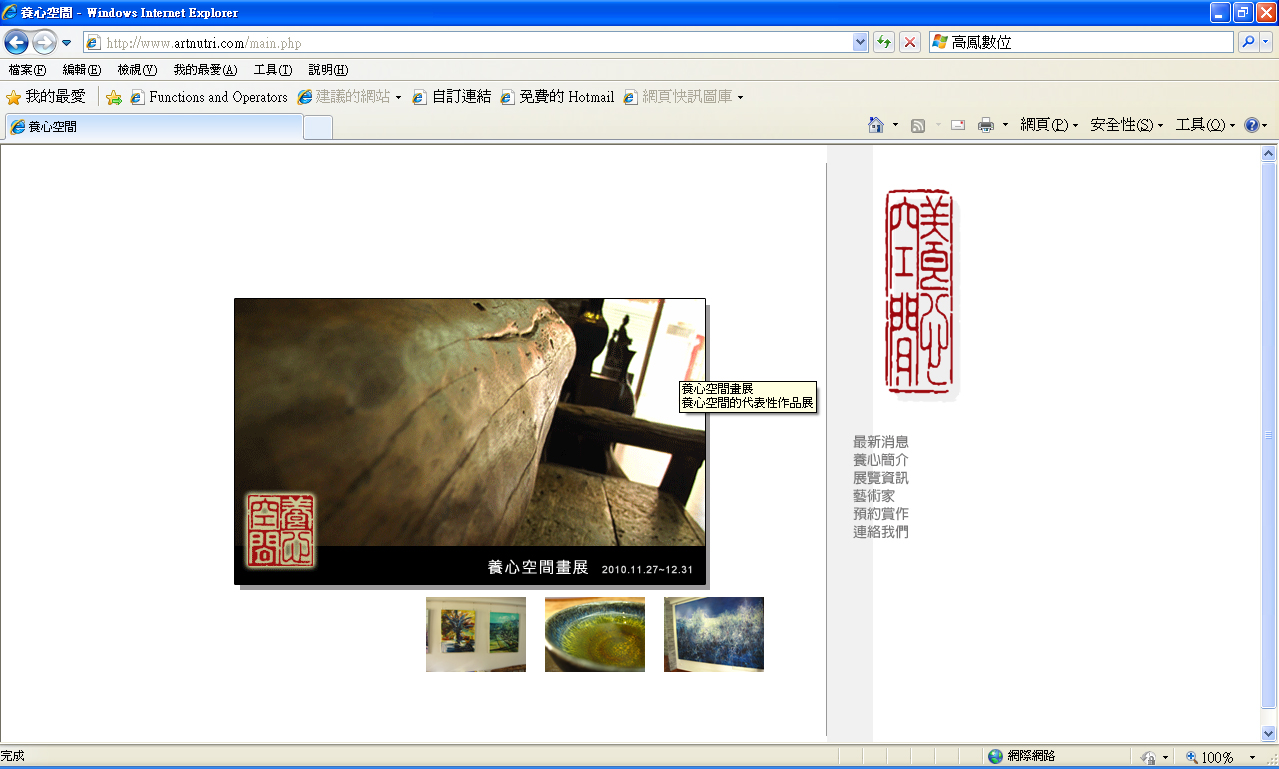Open the 網頁 command bar dropdown
Viewport: 1279px width, 769px height.
tap(1048, 125)
